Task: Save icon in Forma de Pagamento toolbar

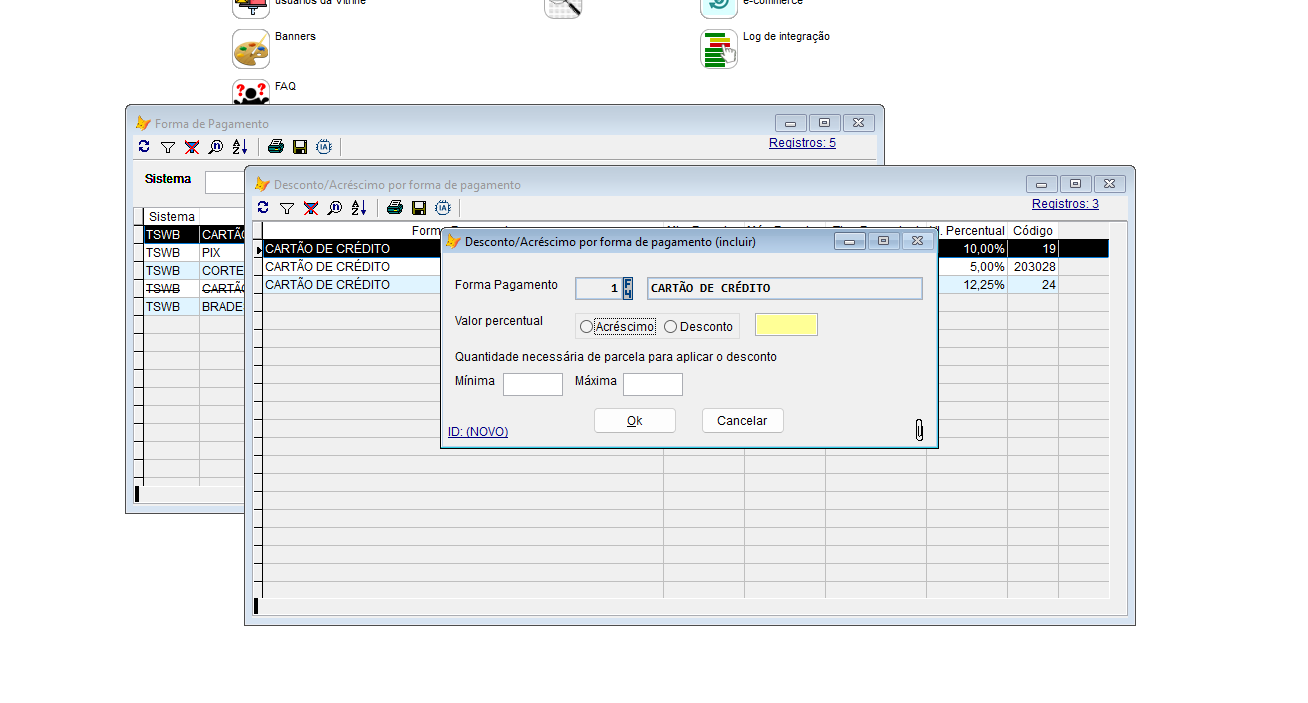Action: (x=300, y=147)
